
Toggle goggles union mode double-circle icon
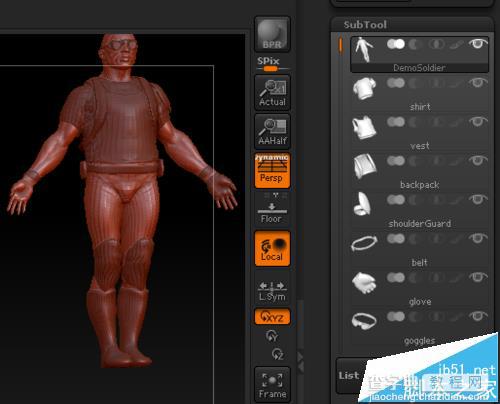pos(396,316)
